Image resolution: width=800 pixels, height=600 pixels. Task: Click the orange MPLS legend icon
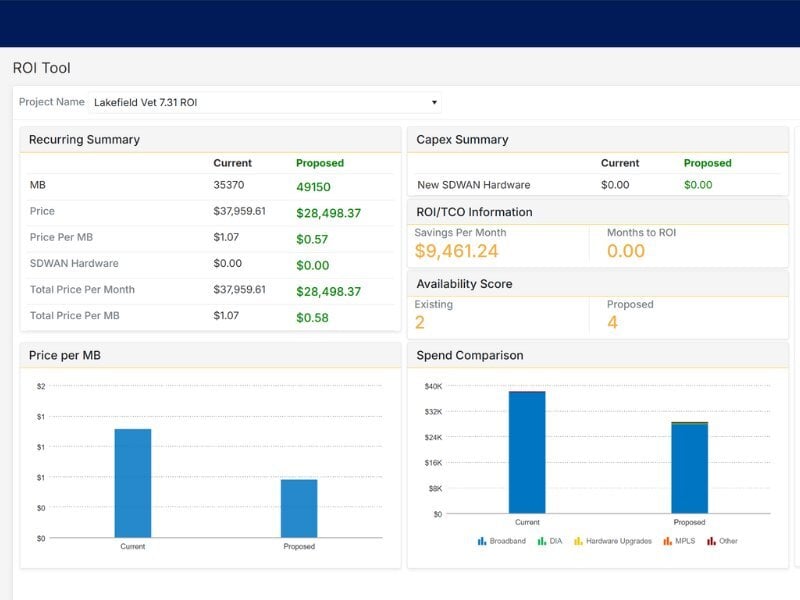click(667, 541)
